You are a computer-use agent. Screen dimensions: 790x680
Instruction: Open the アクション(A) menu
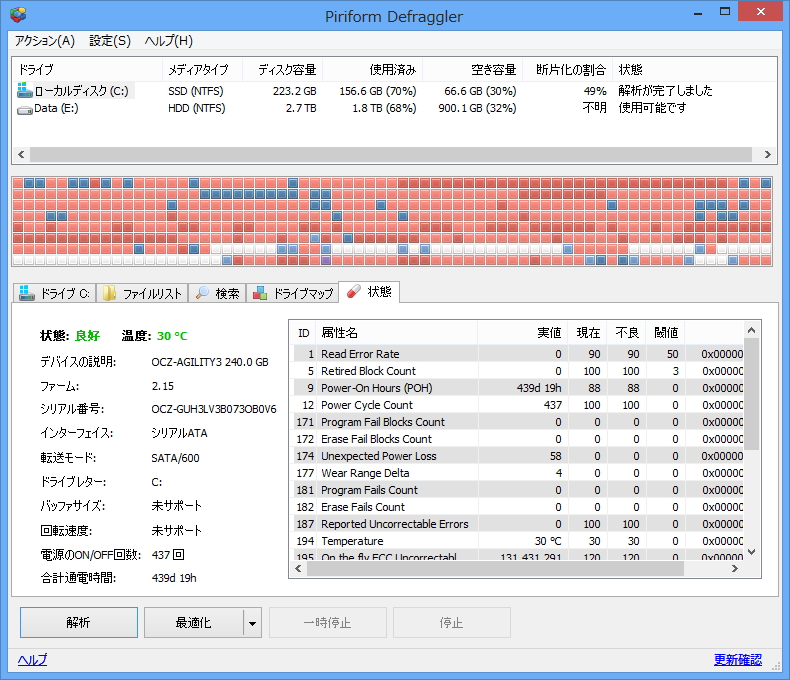click(45, 41)
